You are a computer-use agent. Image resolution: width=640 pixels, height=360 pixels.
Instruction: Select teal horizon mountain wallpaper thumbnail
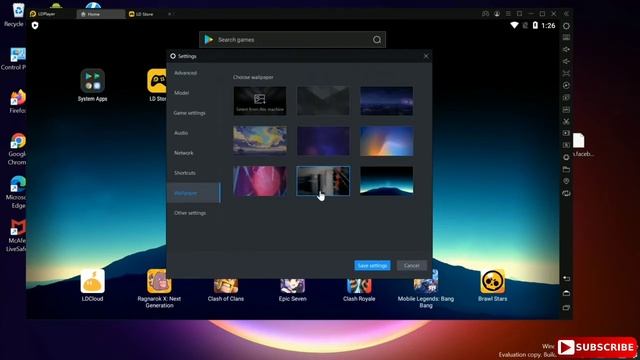tap(387, 181)
